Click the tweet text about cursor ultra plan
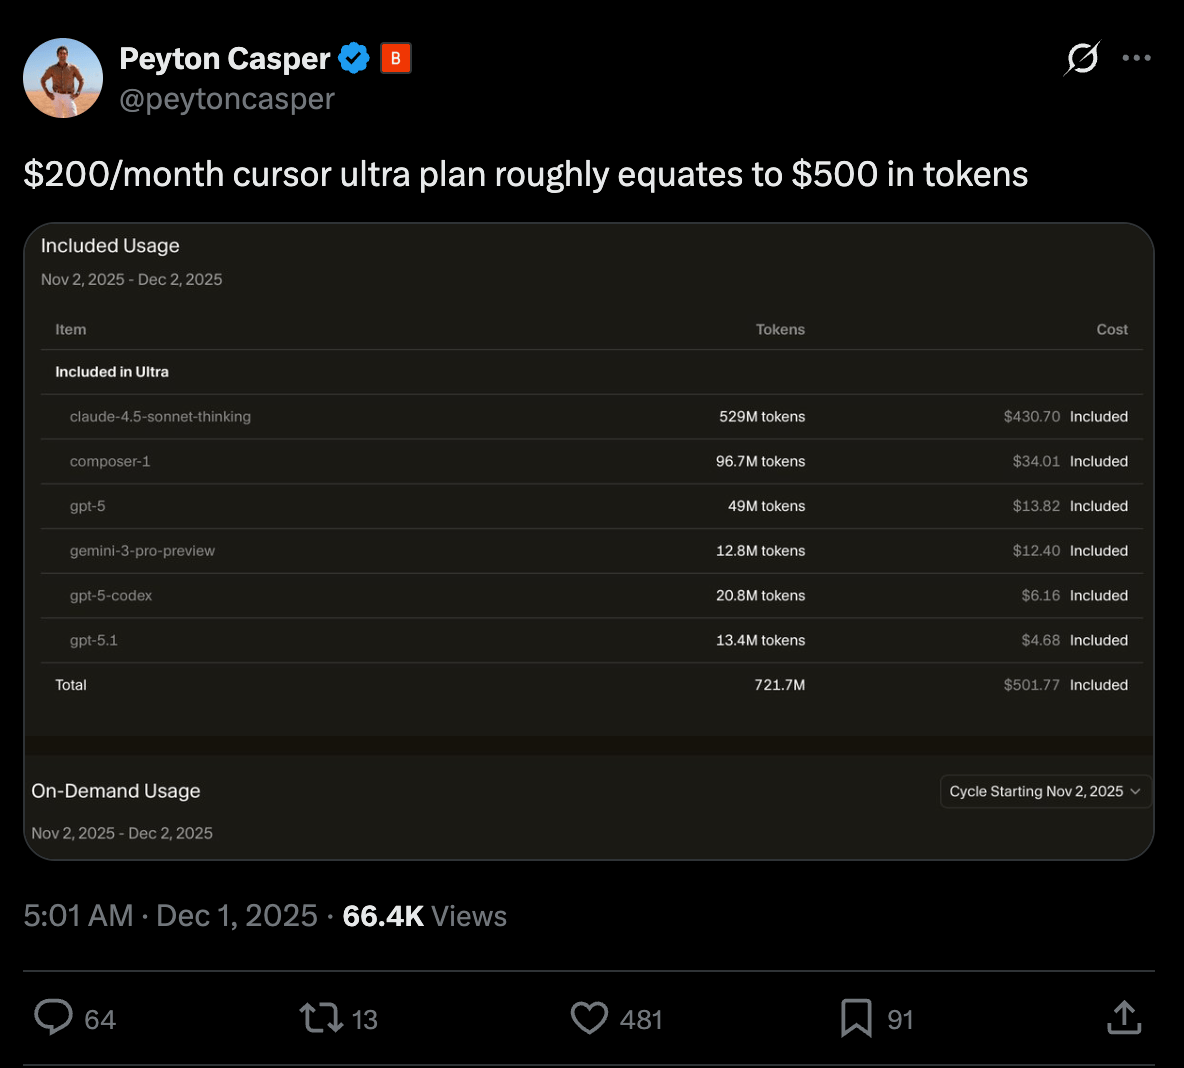 (525, 174)
